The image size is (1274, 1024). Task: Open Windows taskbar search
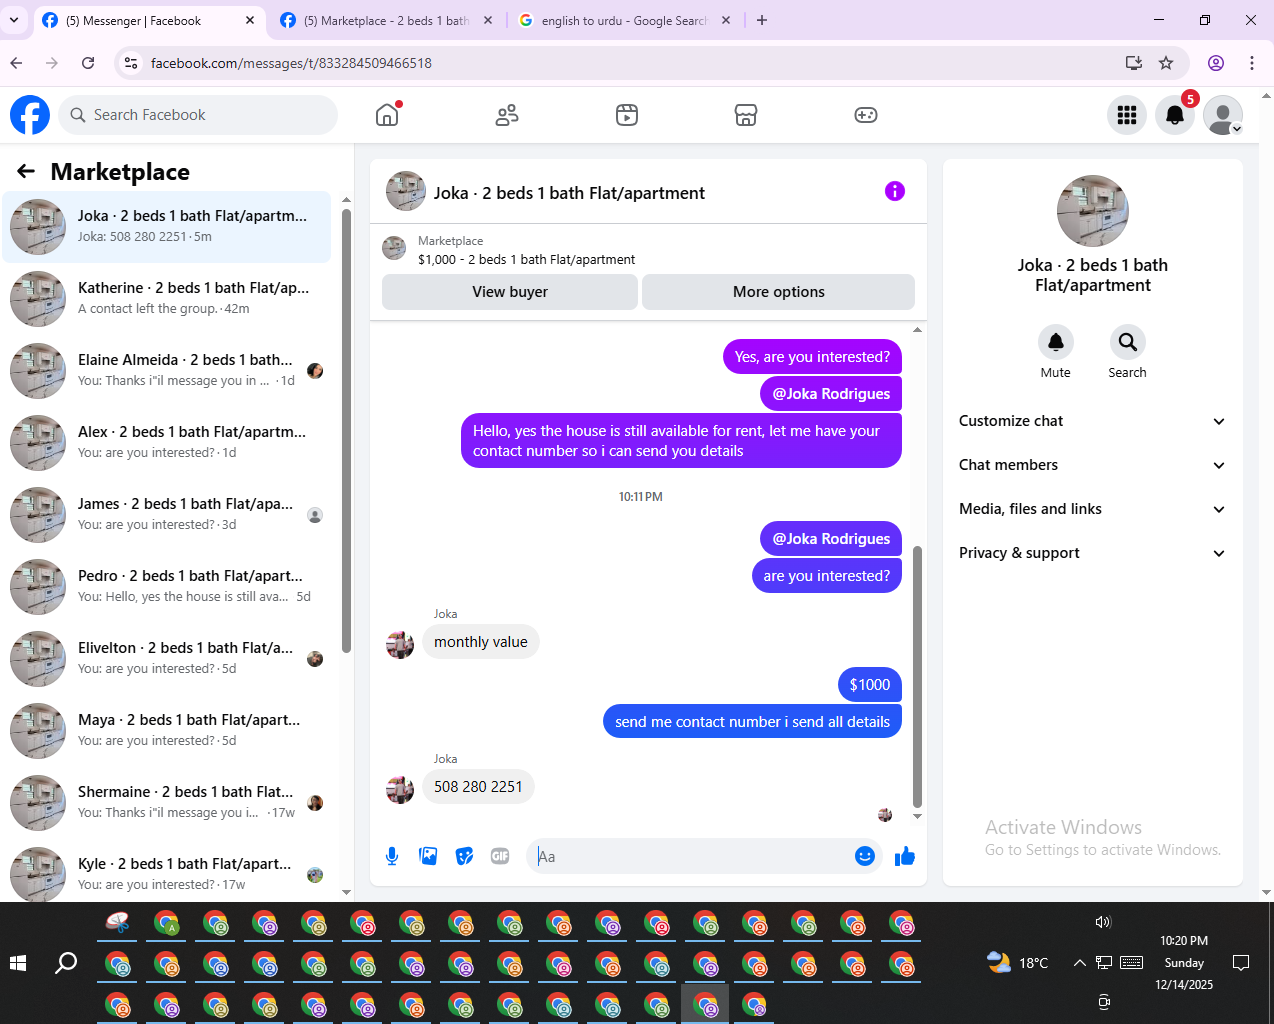point(66,963)
